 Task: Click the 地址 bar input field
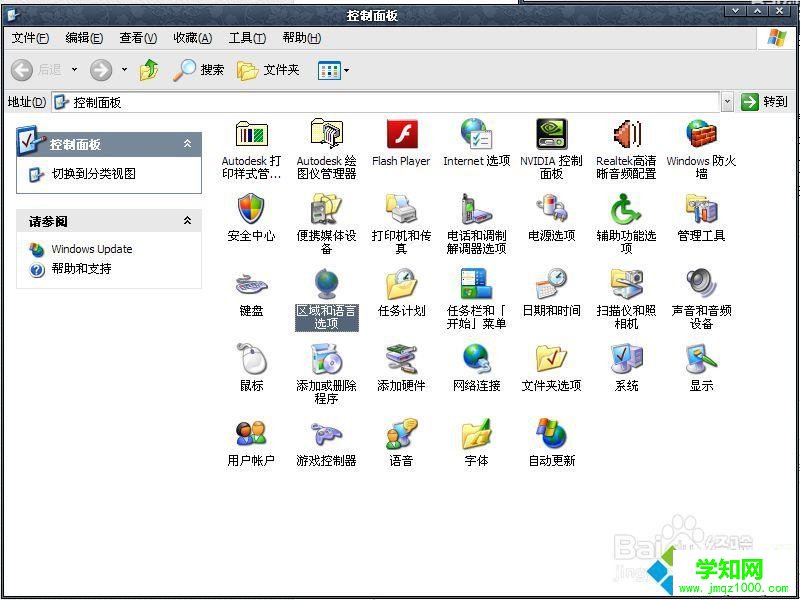pos(386,103)
